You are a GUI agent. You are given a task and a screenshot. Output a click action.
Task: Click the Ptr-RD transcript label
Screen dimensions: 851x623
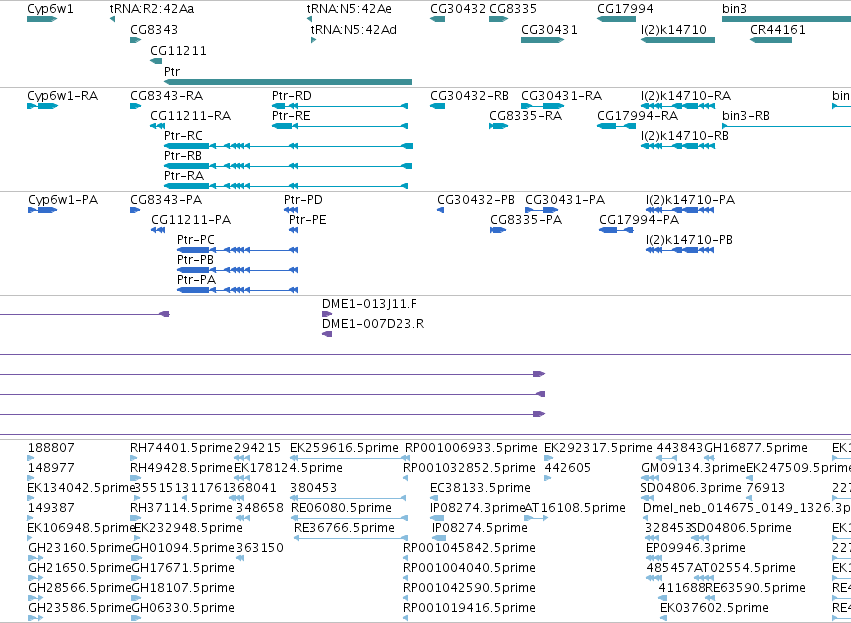(x=291, y=96)
